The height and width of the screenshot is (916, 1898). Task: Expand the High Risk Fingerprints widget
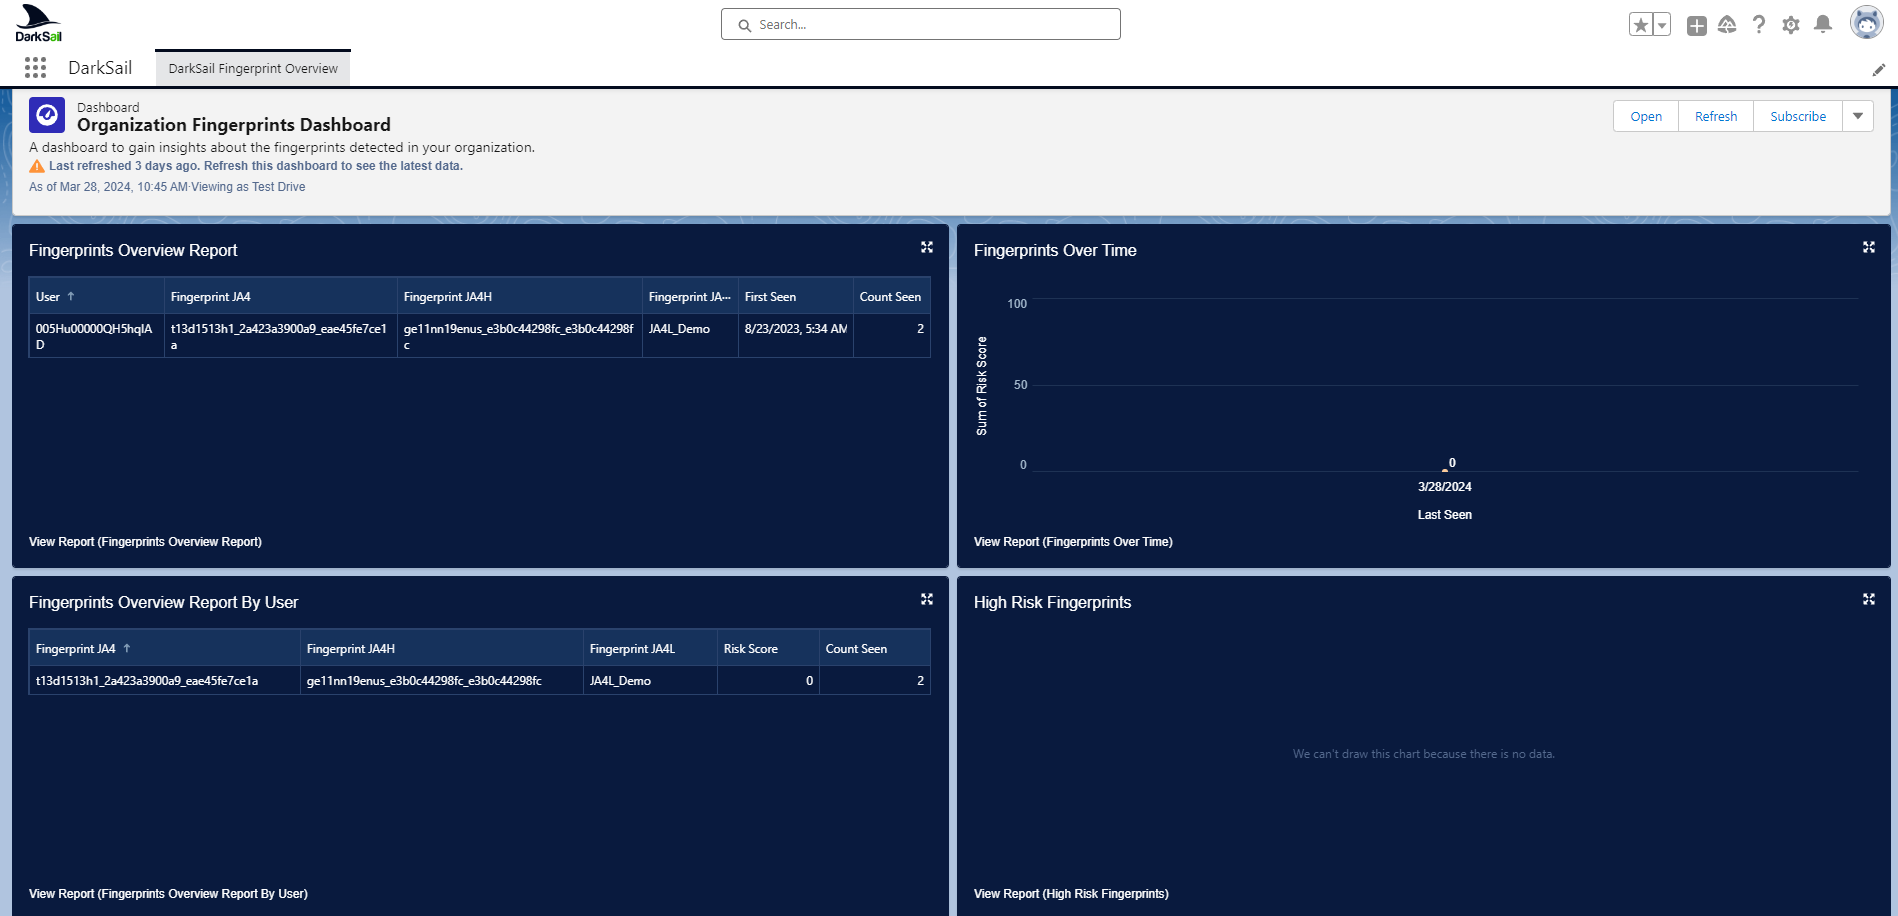[1869, 599]
